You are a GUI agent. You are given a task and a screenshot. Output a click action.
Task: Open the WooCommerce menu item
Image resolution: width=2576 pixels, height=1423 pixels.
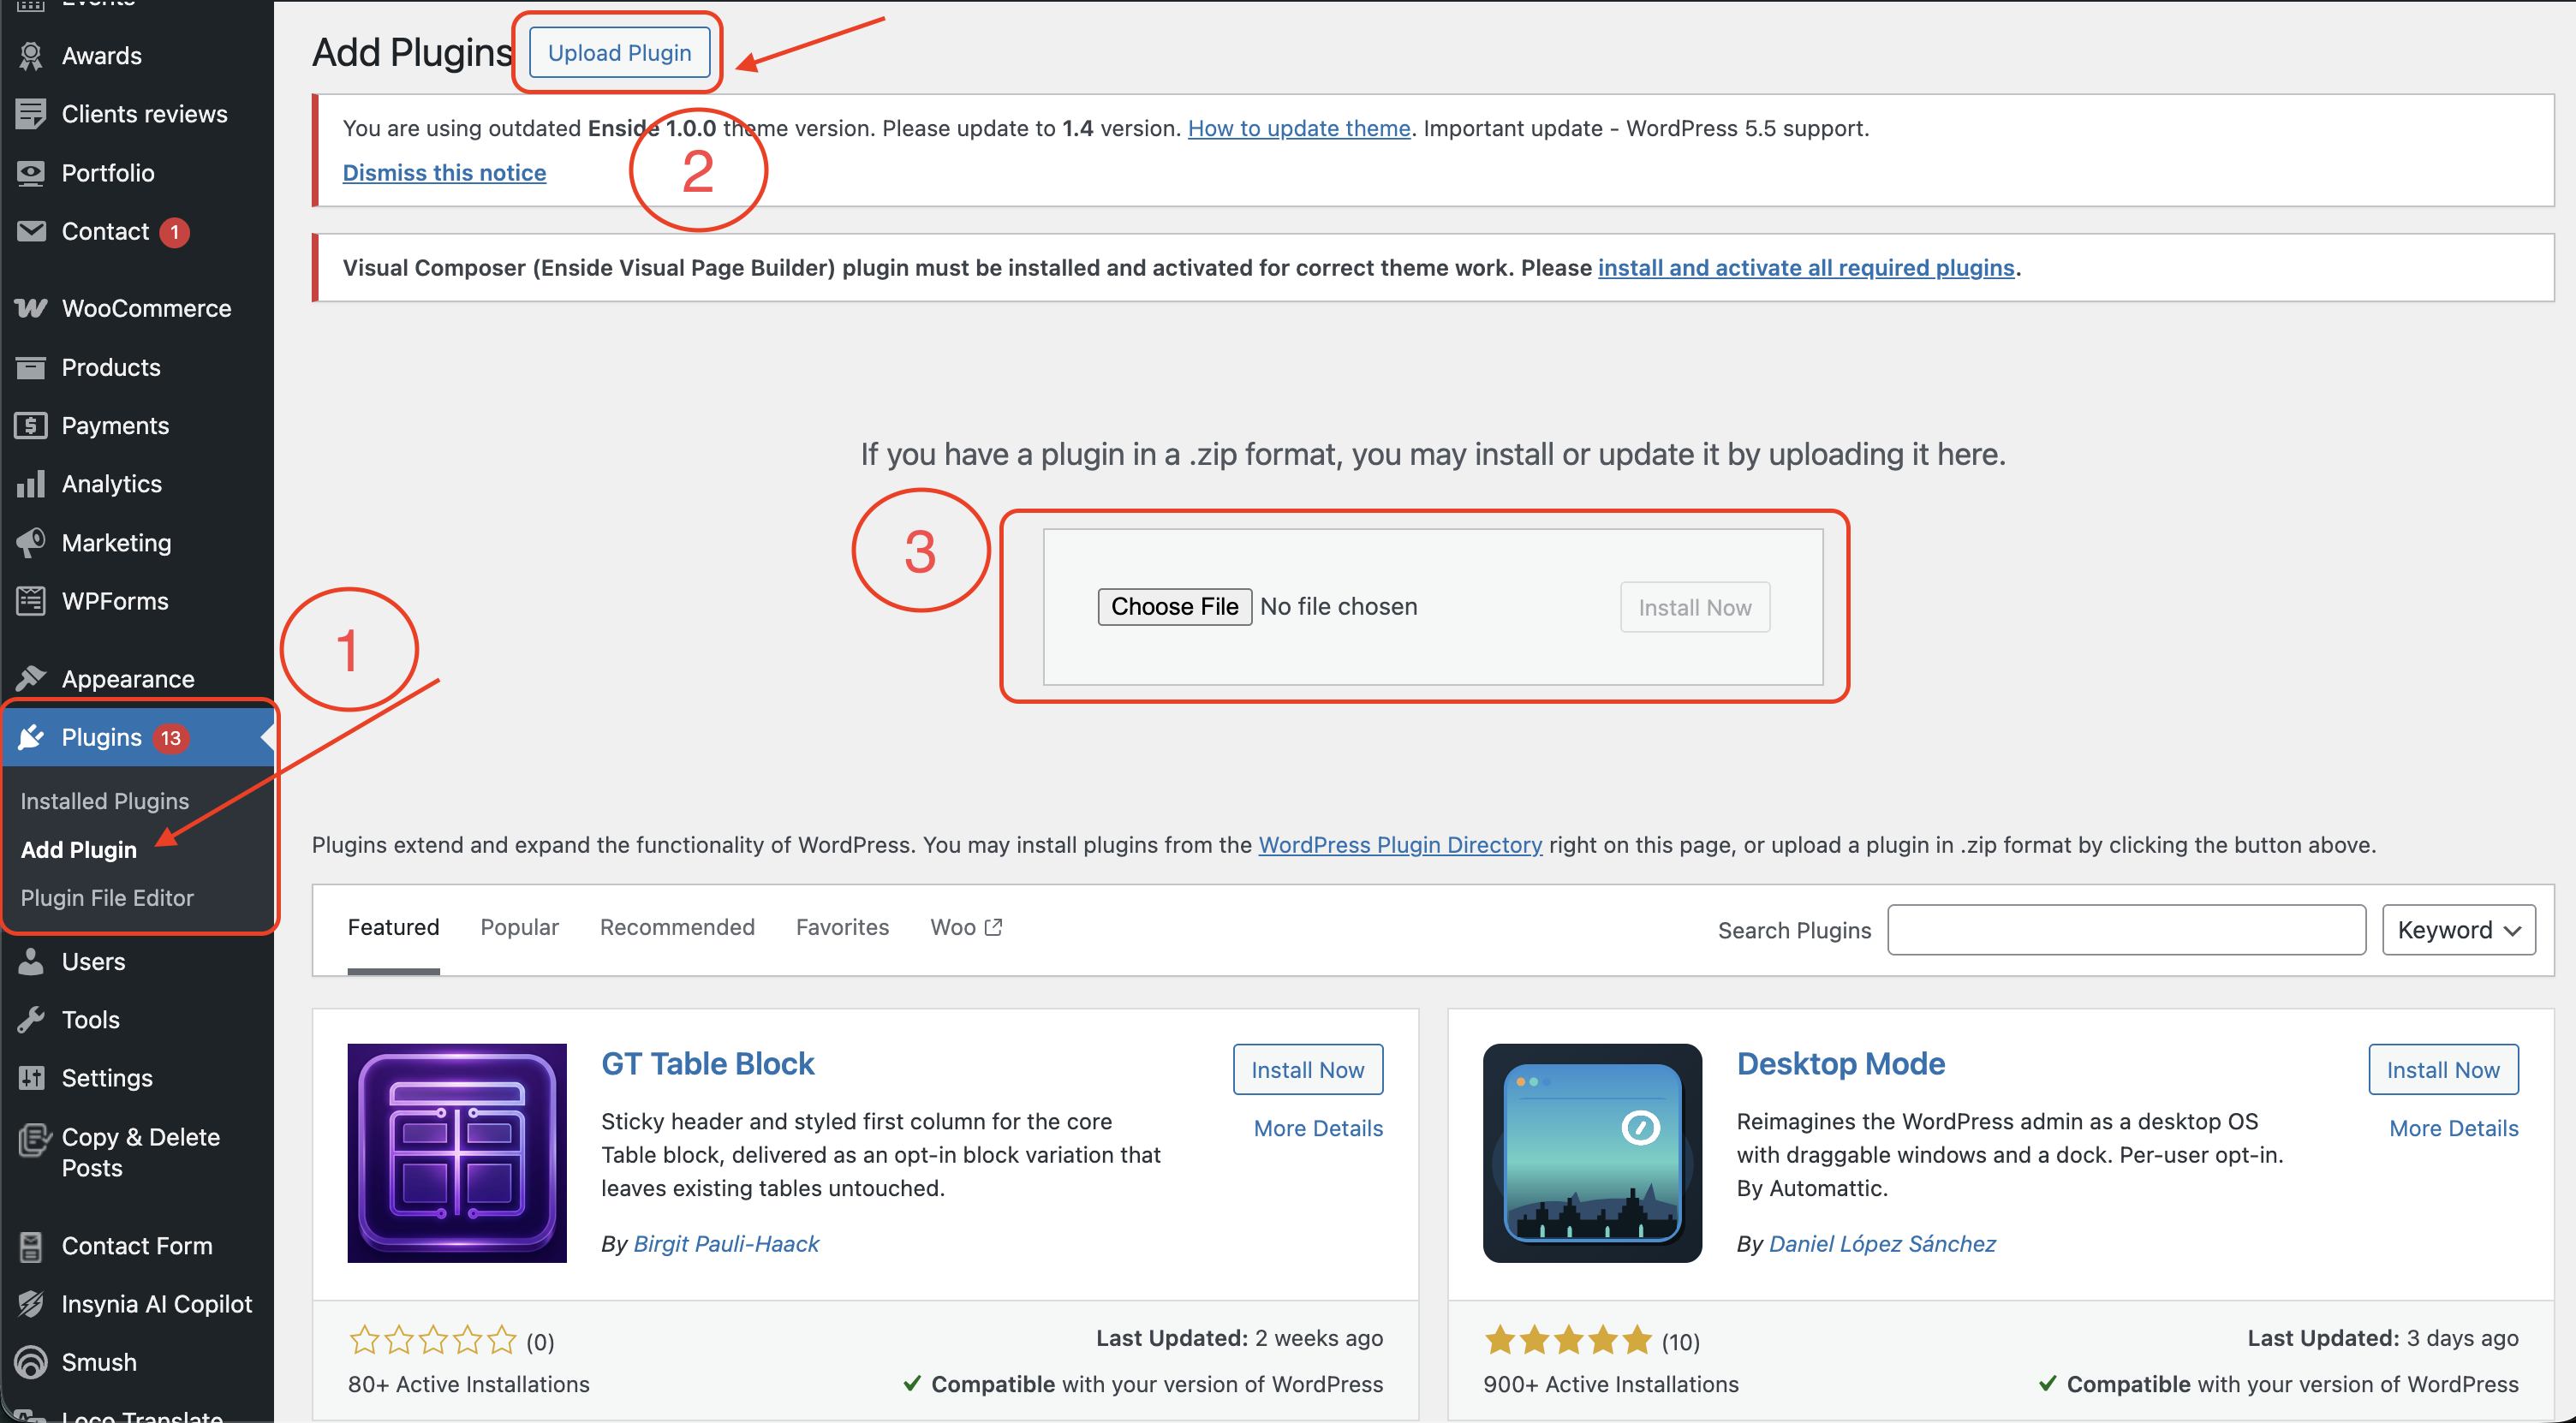(x=137, y=308)
